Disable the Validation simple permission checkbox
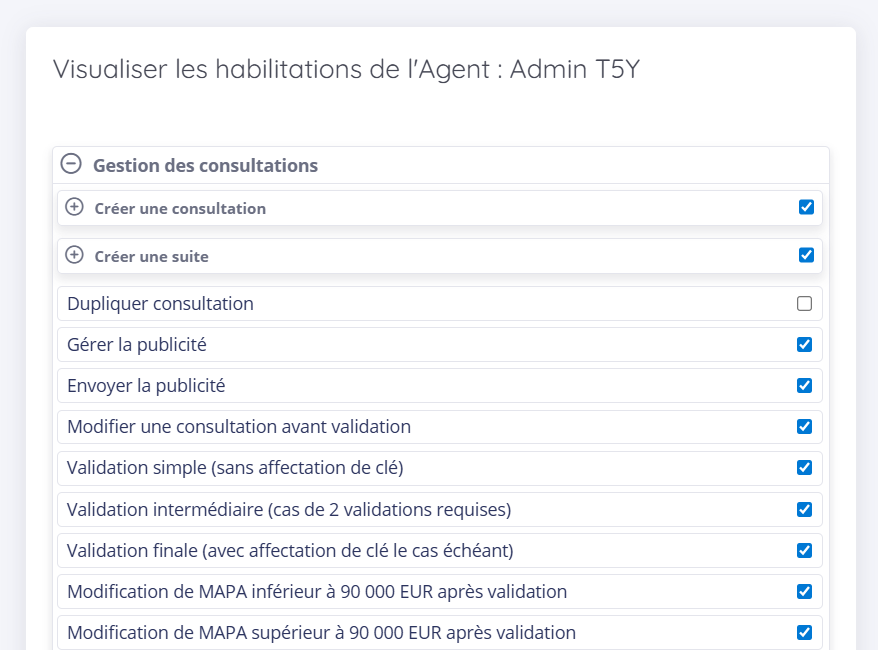 point(804,468)
